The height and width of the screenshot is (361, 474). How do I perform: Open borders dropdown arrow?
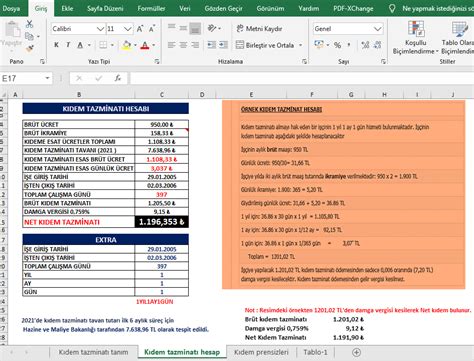pyautogui.click(x=112, y=45)
